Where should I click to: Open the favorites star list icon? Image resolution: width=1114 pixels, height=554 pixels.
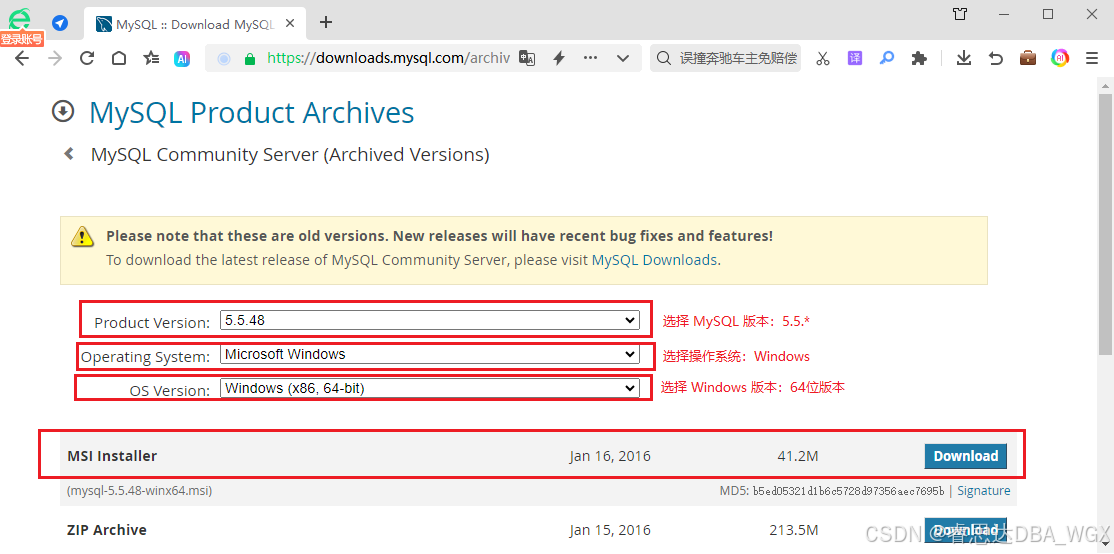coord(151,58)
